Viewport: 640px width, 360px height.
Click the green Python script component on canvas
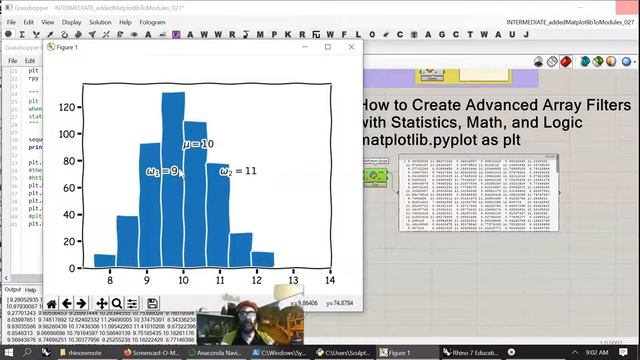pos(375,176)
